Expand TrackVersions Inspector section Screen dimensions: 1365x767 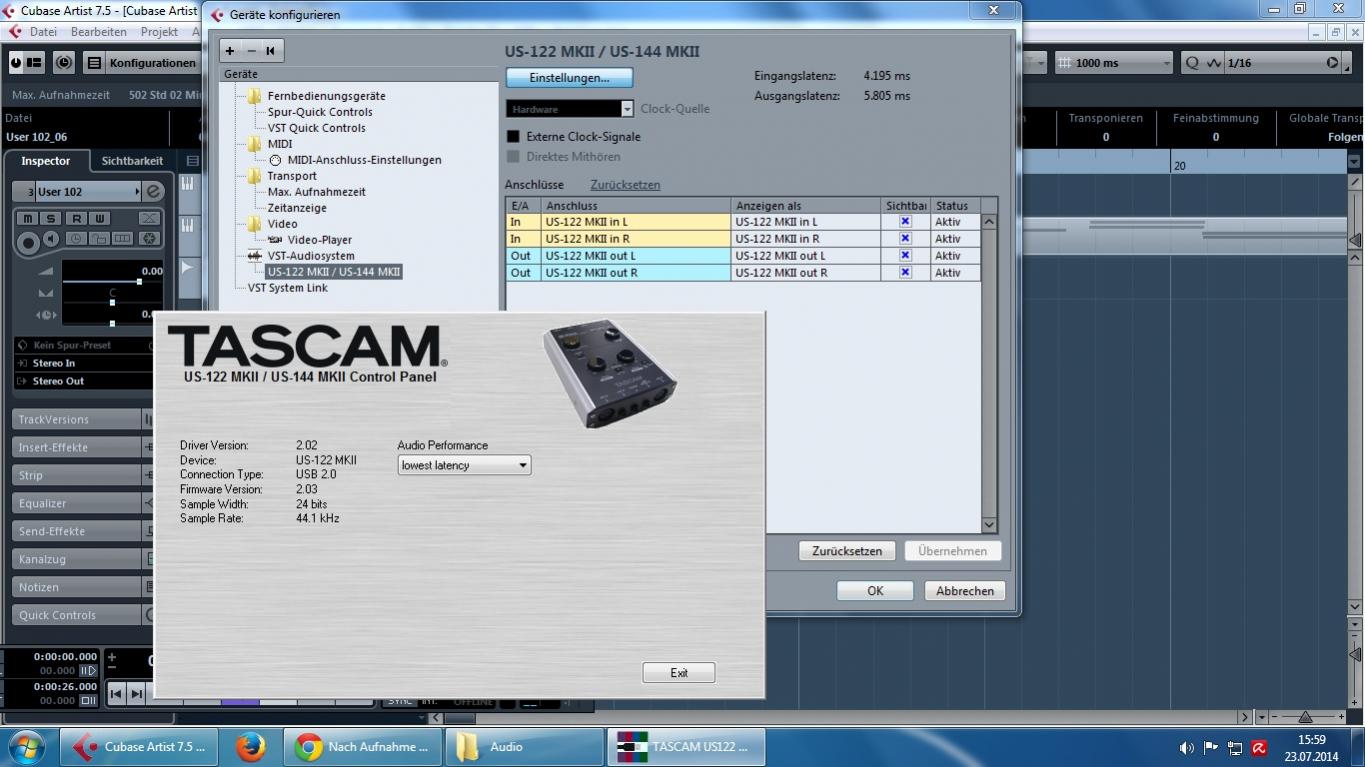click(77, 420)
